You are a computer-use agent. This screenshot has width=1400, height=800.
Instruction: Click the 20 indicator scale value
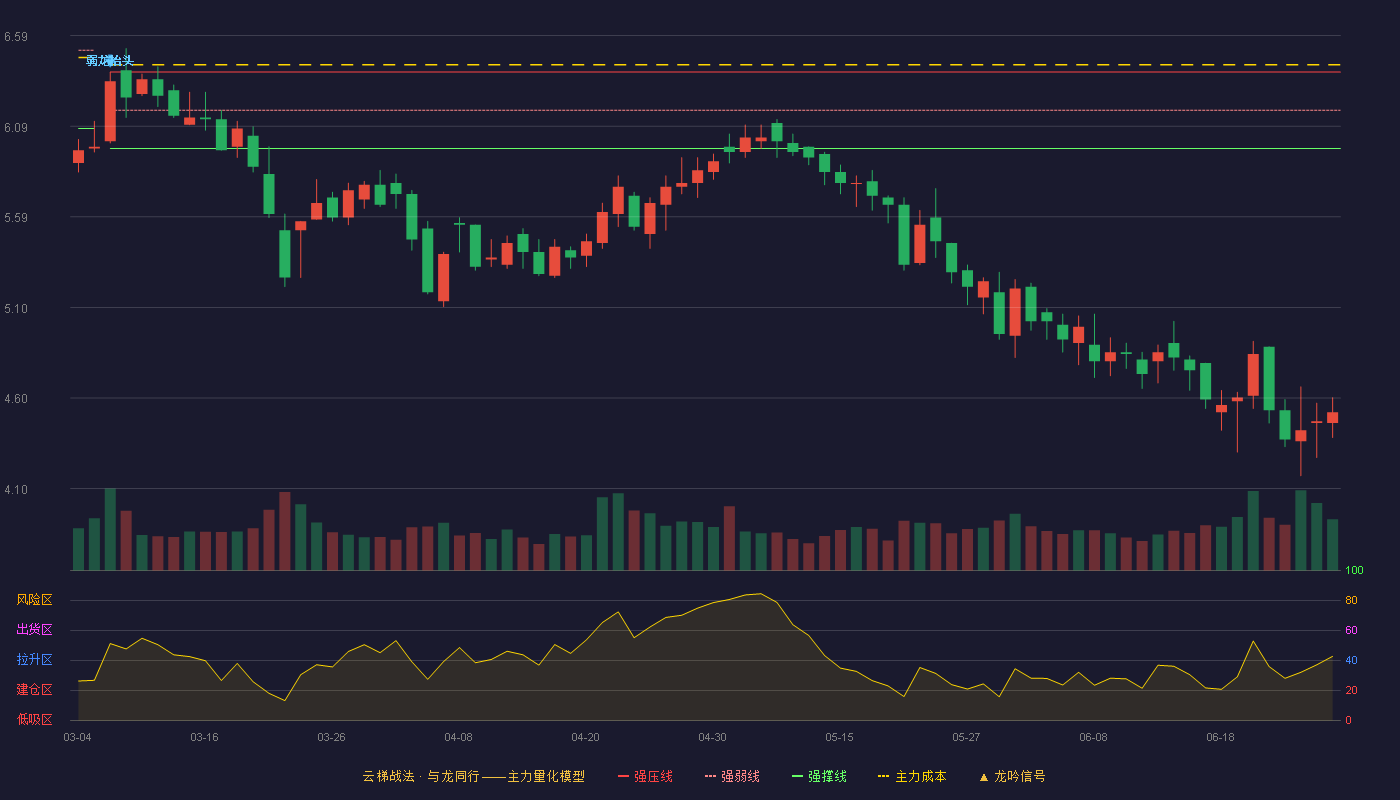(x=1351, y=690)
